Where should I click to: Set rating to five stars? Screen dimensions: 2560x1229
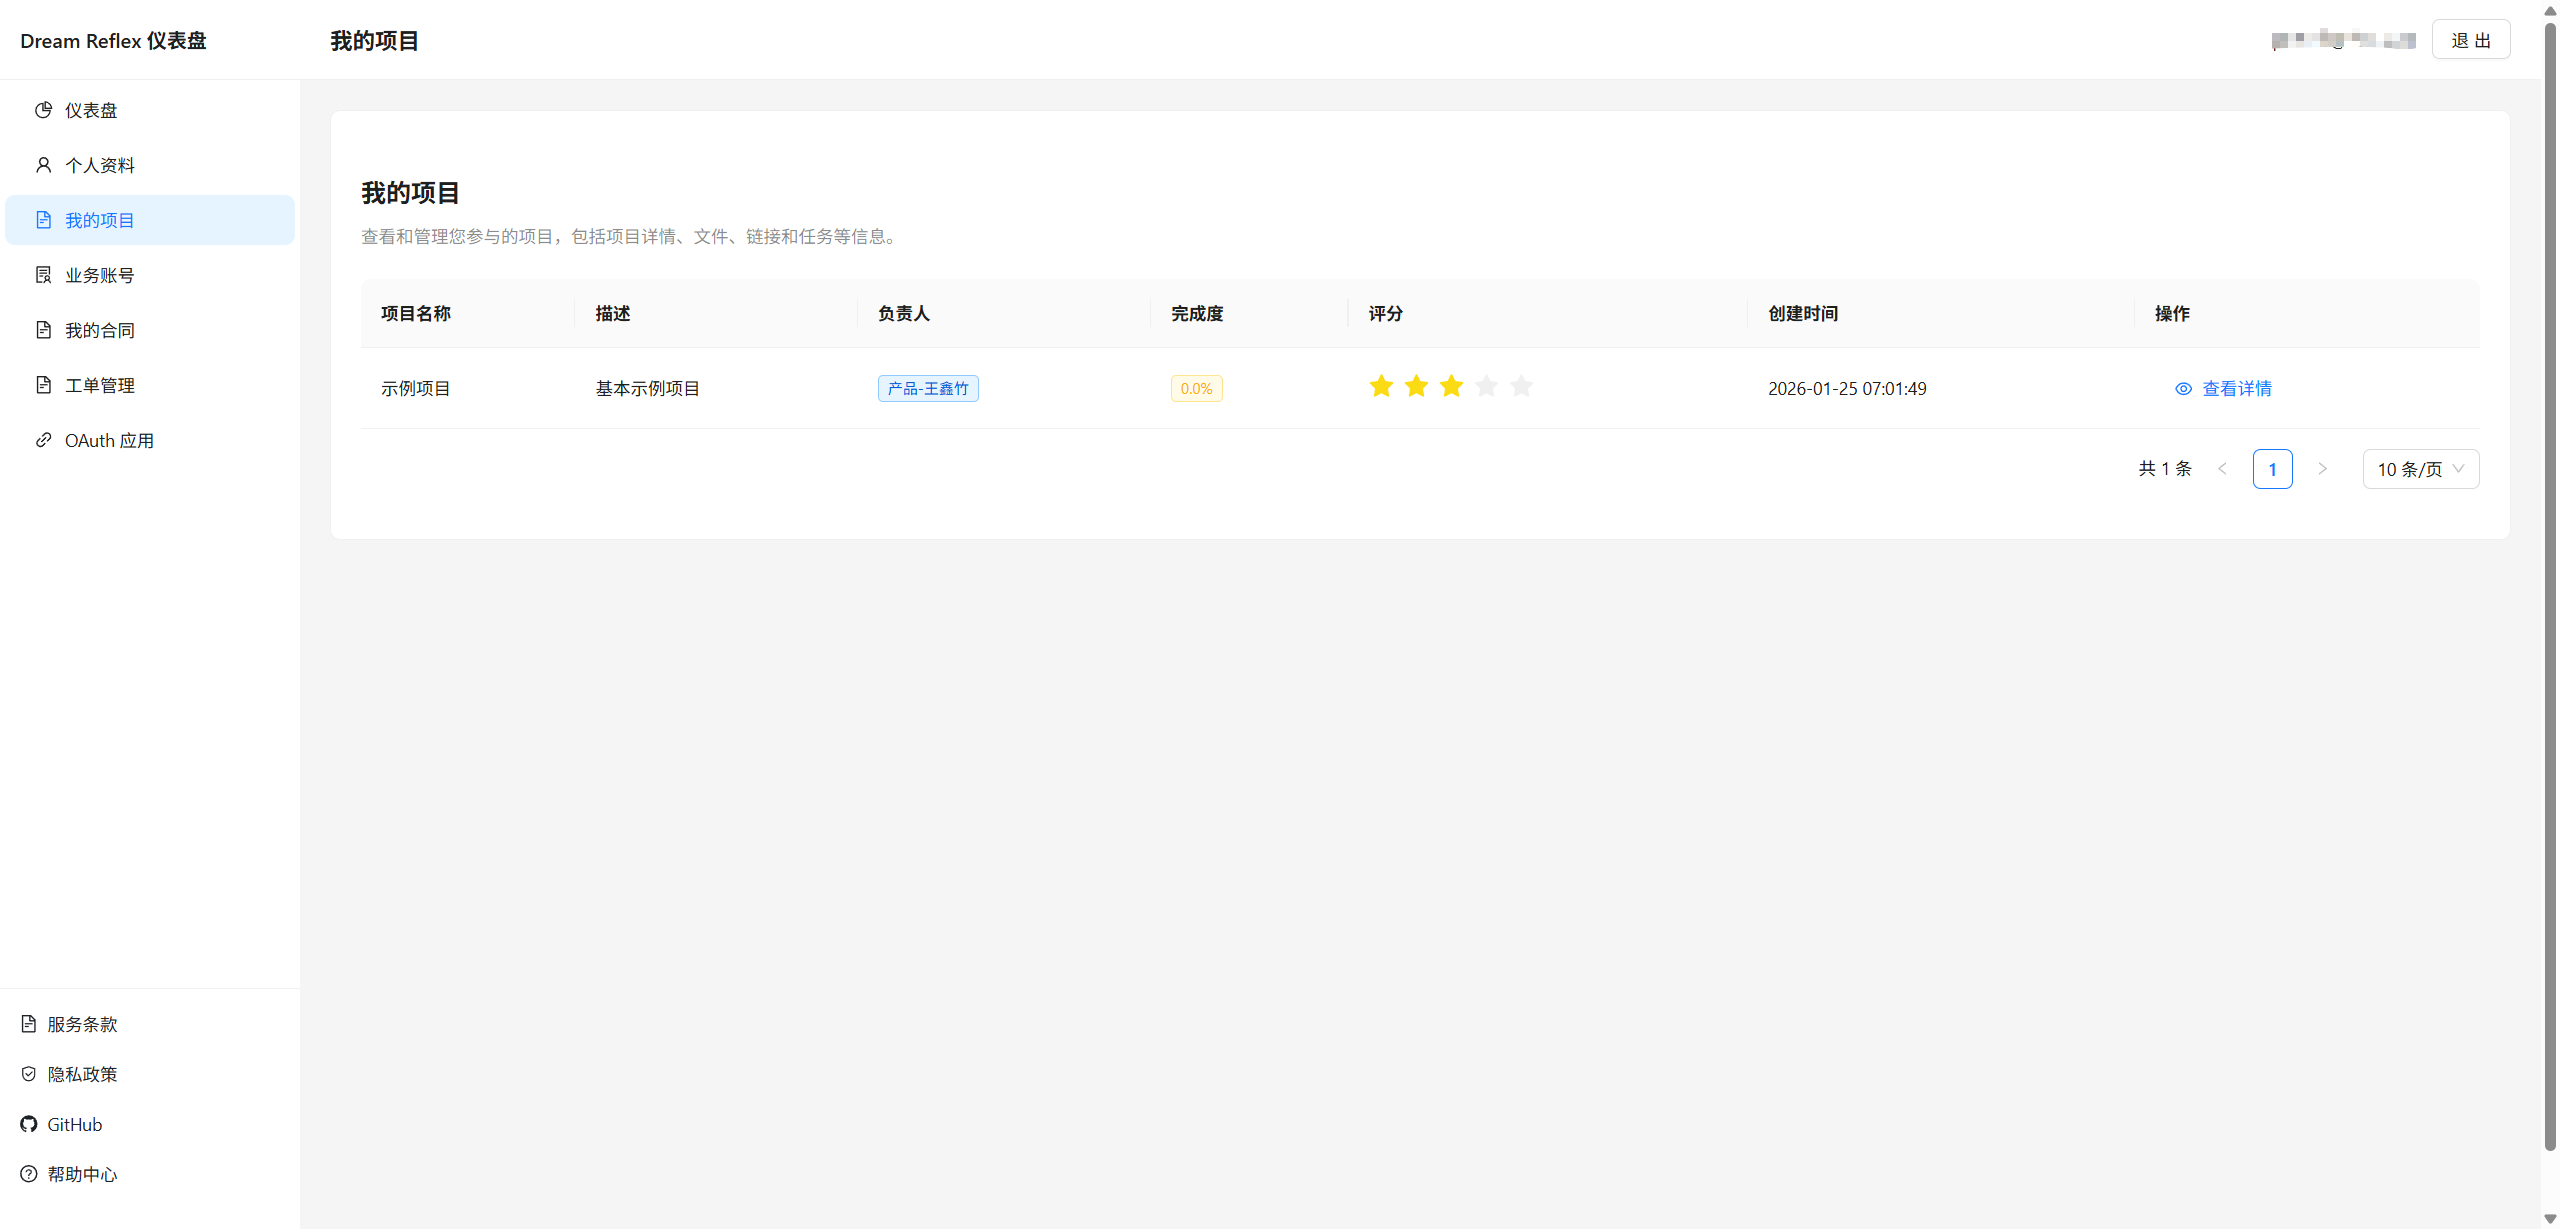pos(1521,386)
